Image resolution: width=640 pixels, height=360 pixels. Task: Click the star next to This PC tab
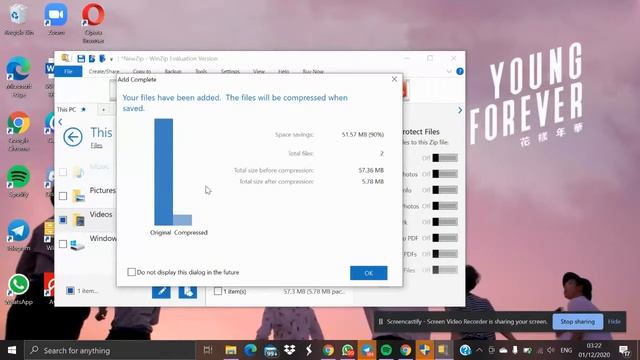click(x=83, y=109)
